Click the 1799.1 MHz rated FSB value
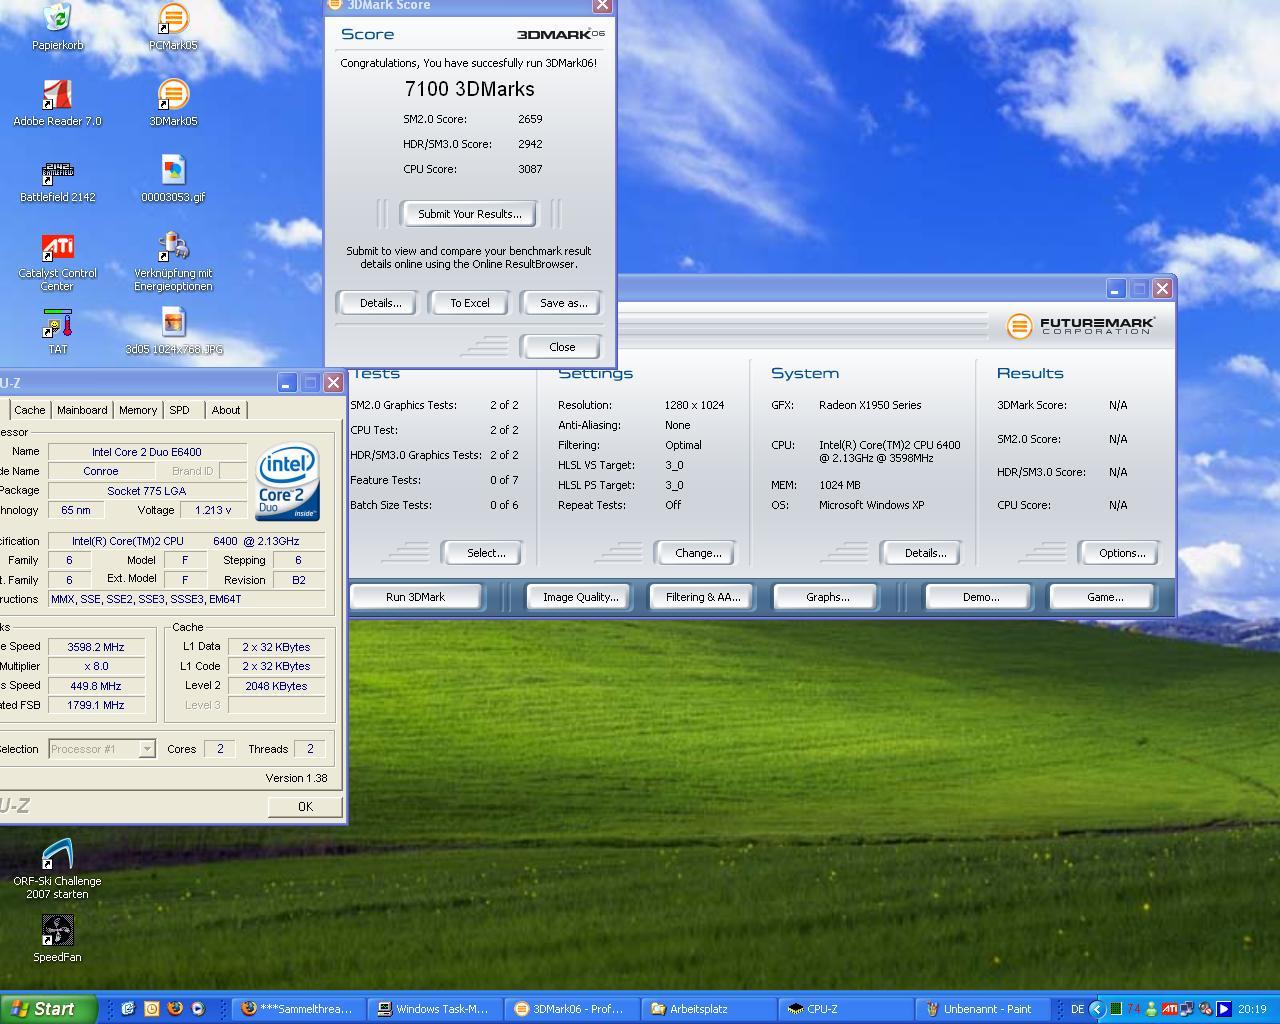Image resolution: width=1280 pixels, height=1024 pixels. [96, 705]
